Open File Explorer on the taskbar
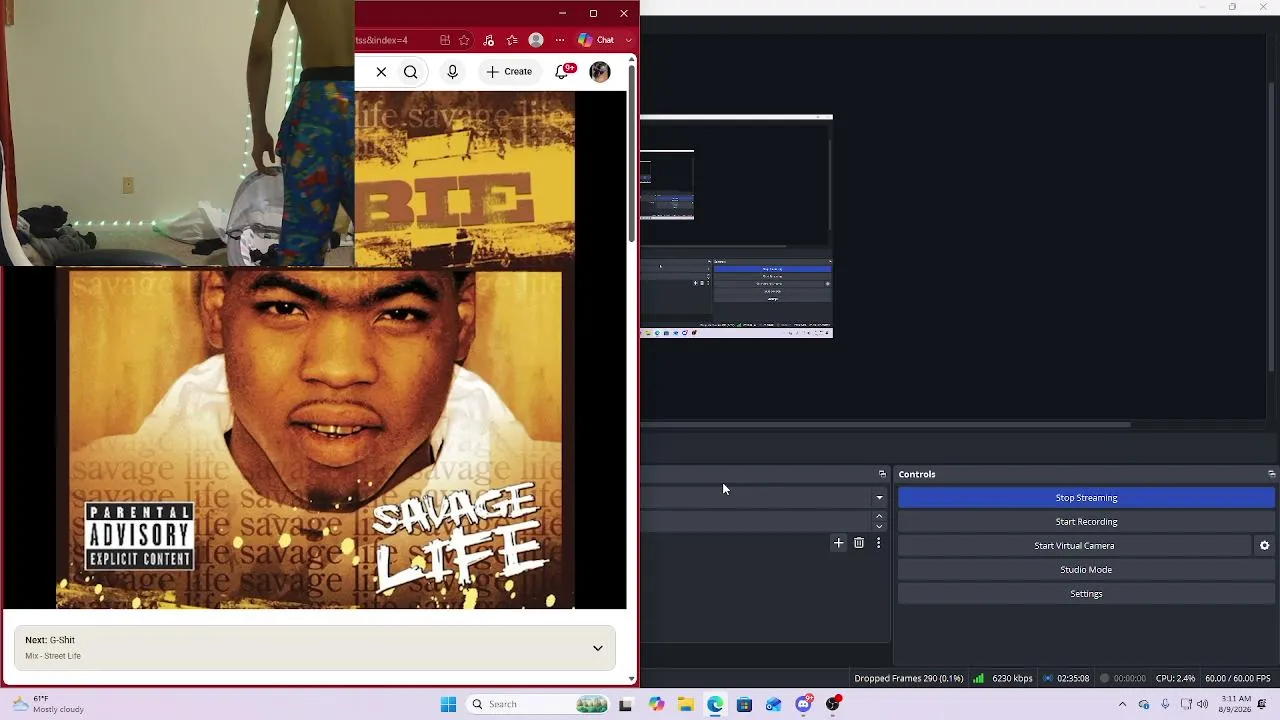Viewport: 1280px width, 720px height. [686, 704]
